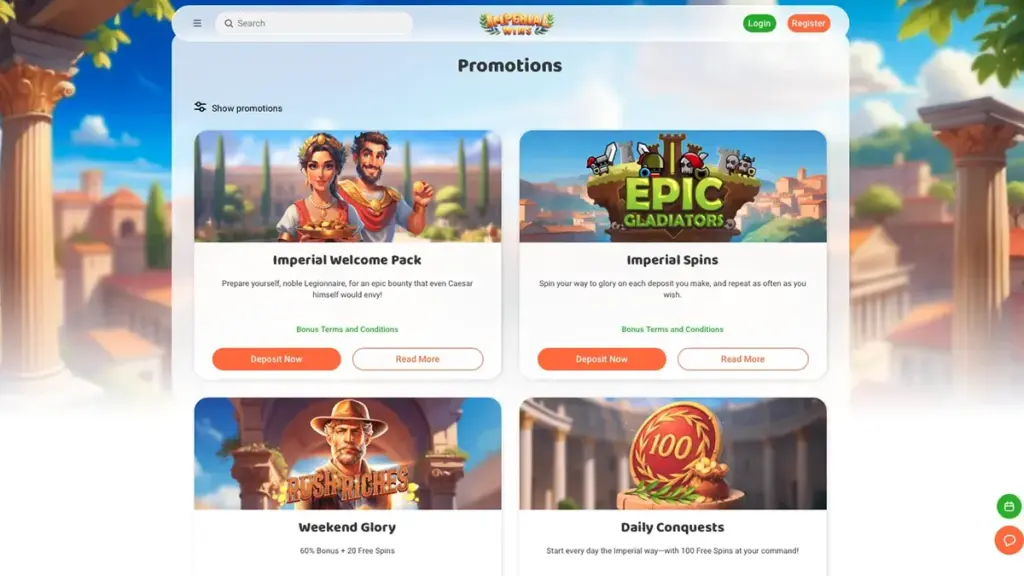Open the hamburger menu icon

(x=197, y=24)
